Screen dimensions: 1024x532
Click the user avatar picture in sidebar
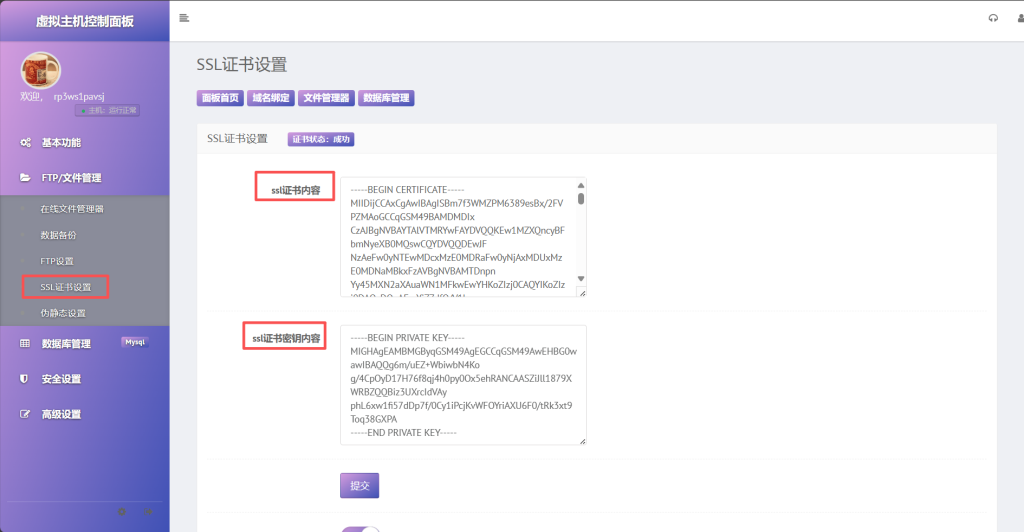41,71
